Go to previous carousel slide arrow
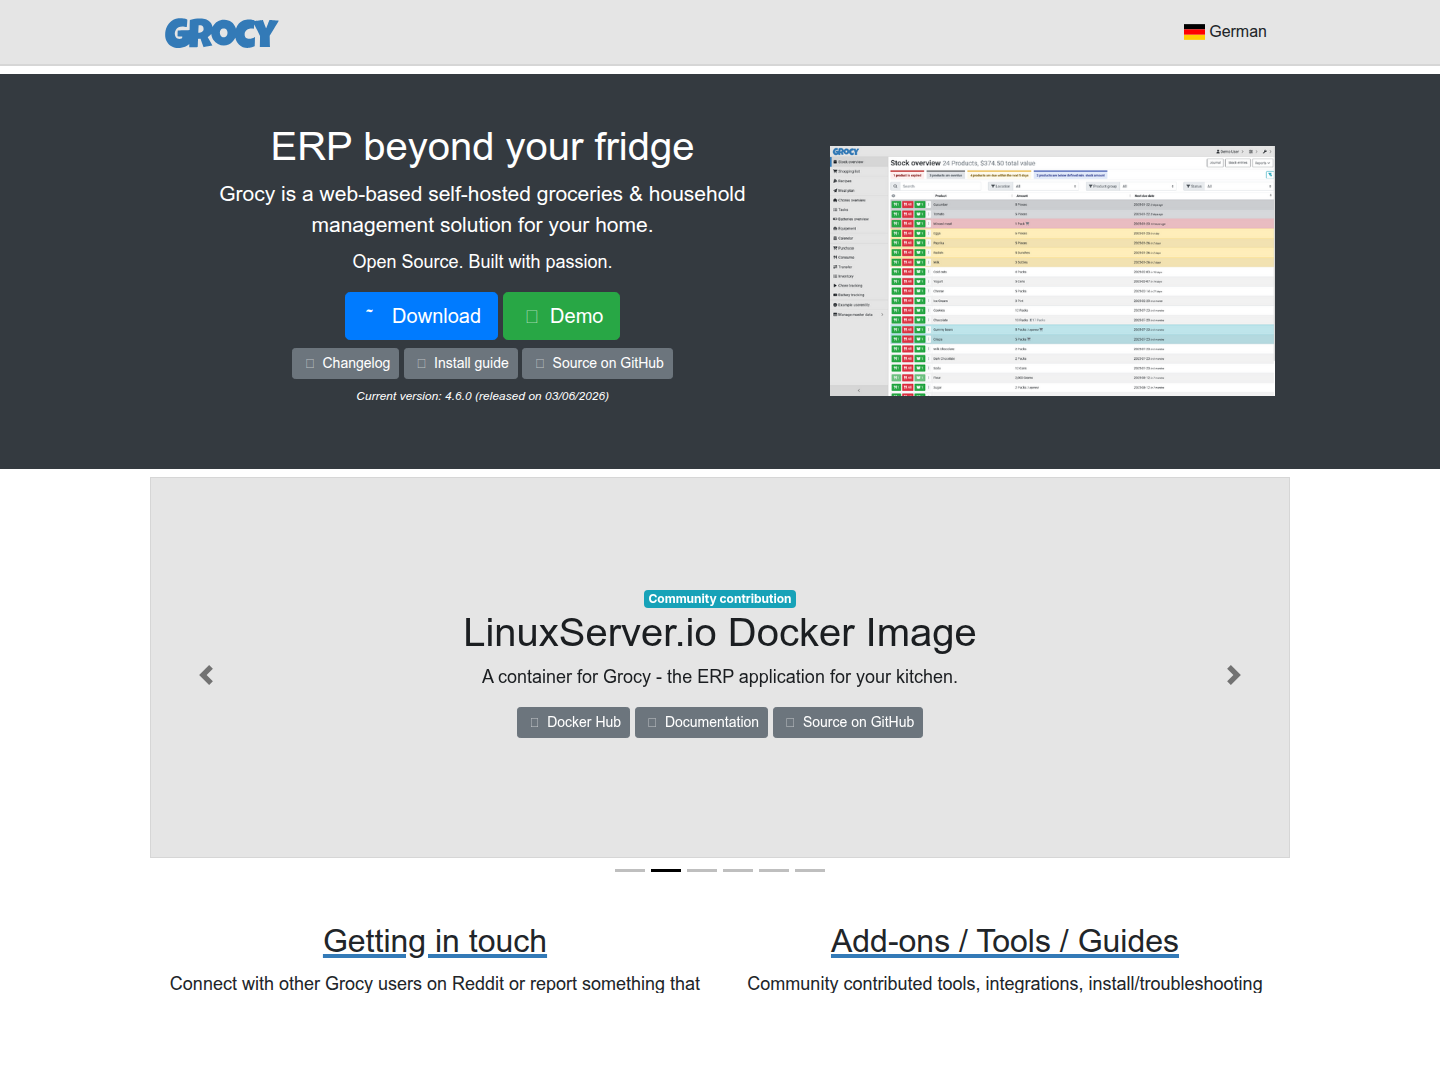The height and width of the screenshot is (1080, 1440). tap(207, 675)
